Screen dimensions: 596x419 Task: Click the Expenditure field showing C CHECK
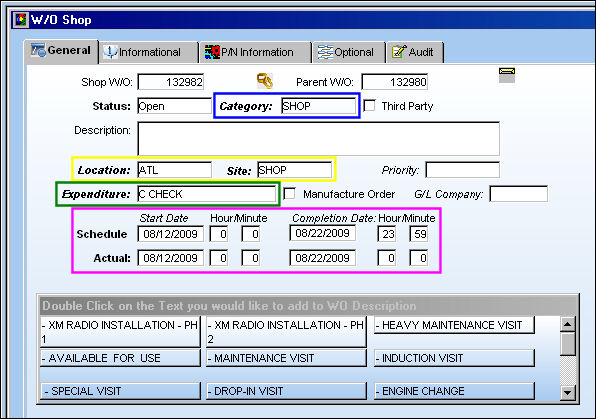pos(207,194)
